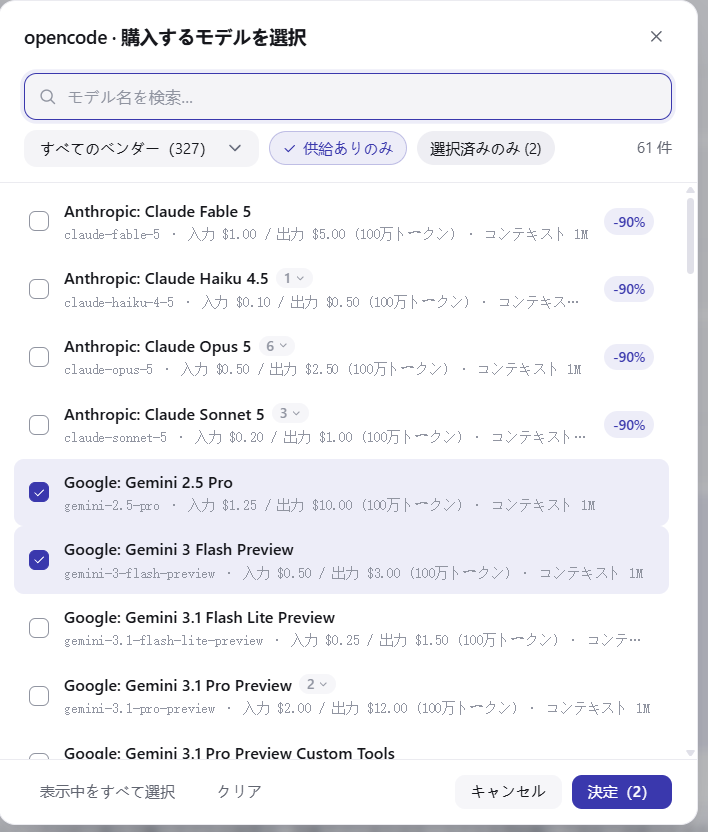Close the model selection dialog
The image size is (708, 832).
click(x=656, y=37)
